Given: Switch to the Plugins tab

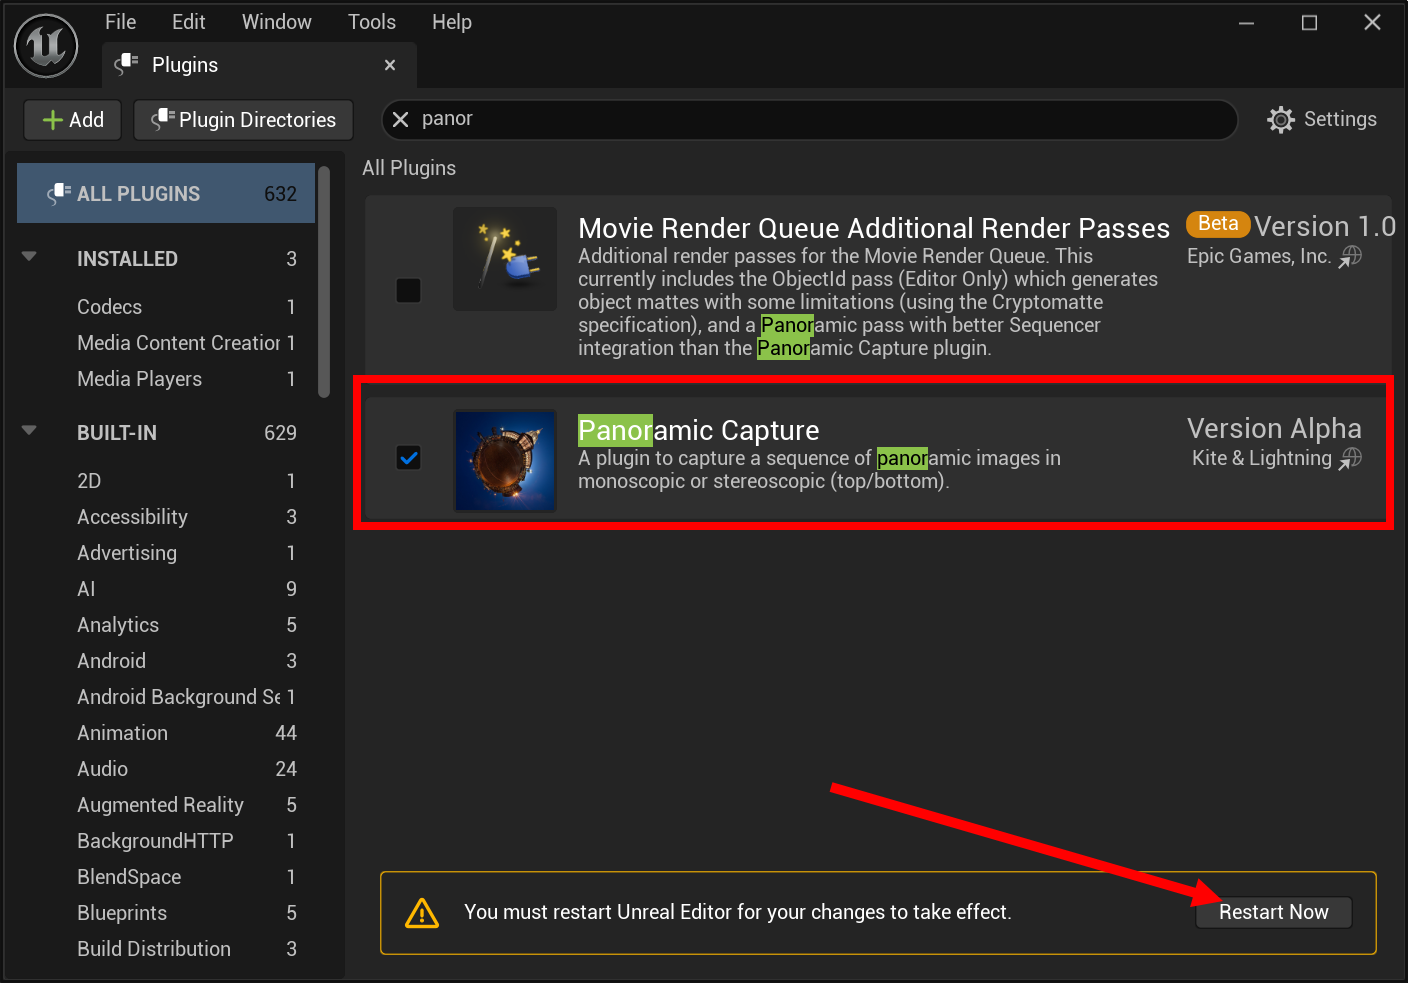Looking at the screenshot, I should pyautogui.click(x=259, y=65).
